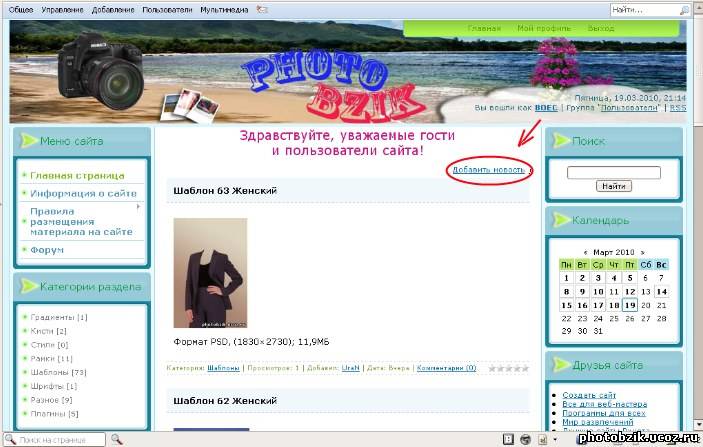Select today's date 19 in the calendar
This screenshot has height=447, width=703.
(630, 305)
